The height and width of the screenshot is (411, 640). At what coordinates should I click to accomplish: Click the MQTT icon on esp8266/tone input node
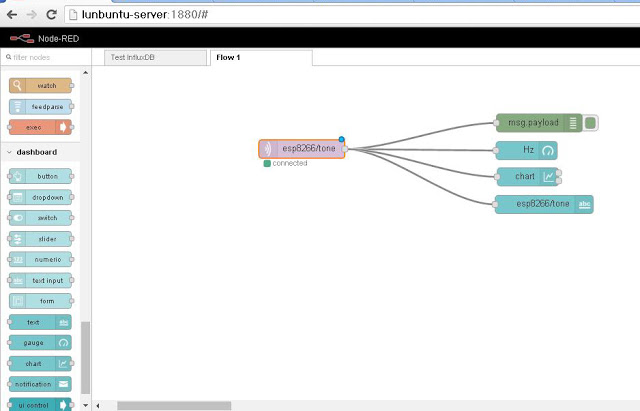pos(267,149)
